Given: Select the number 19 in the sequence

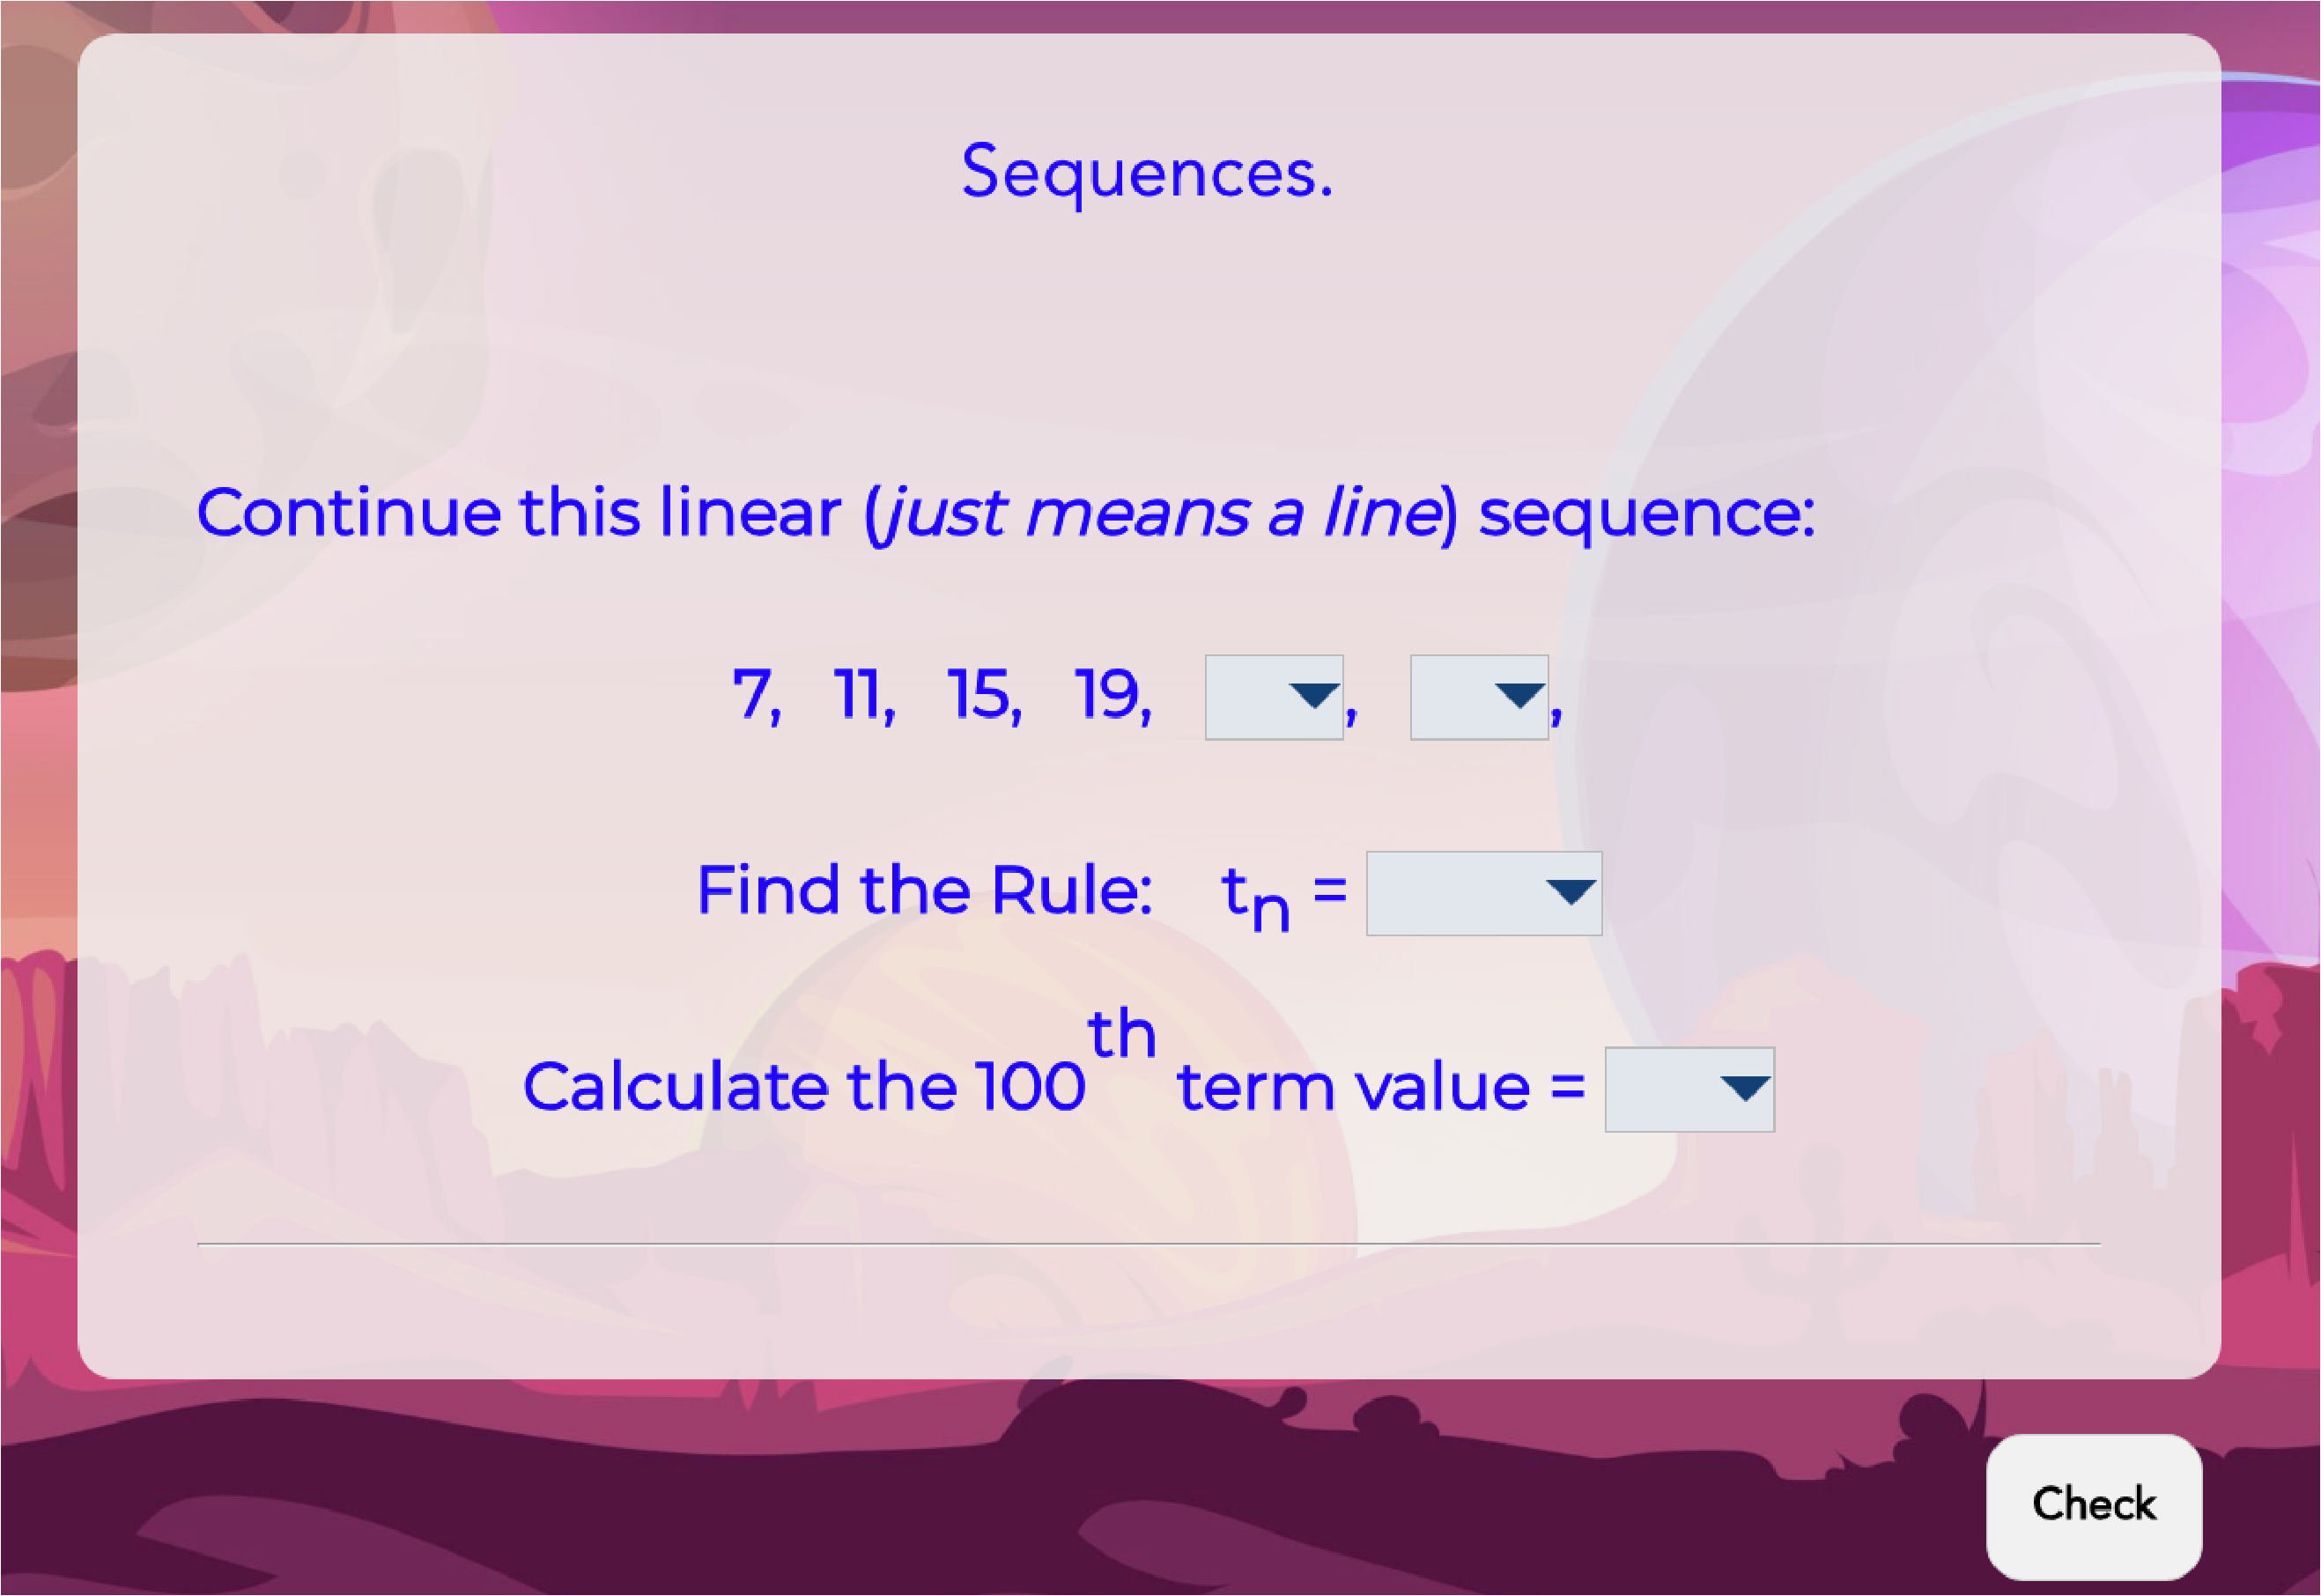Looking at the screenshot, I should point(1112,694).
